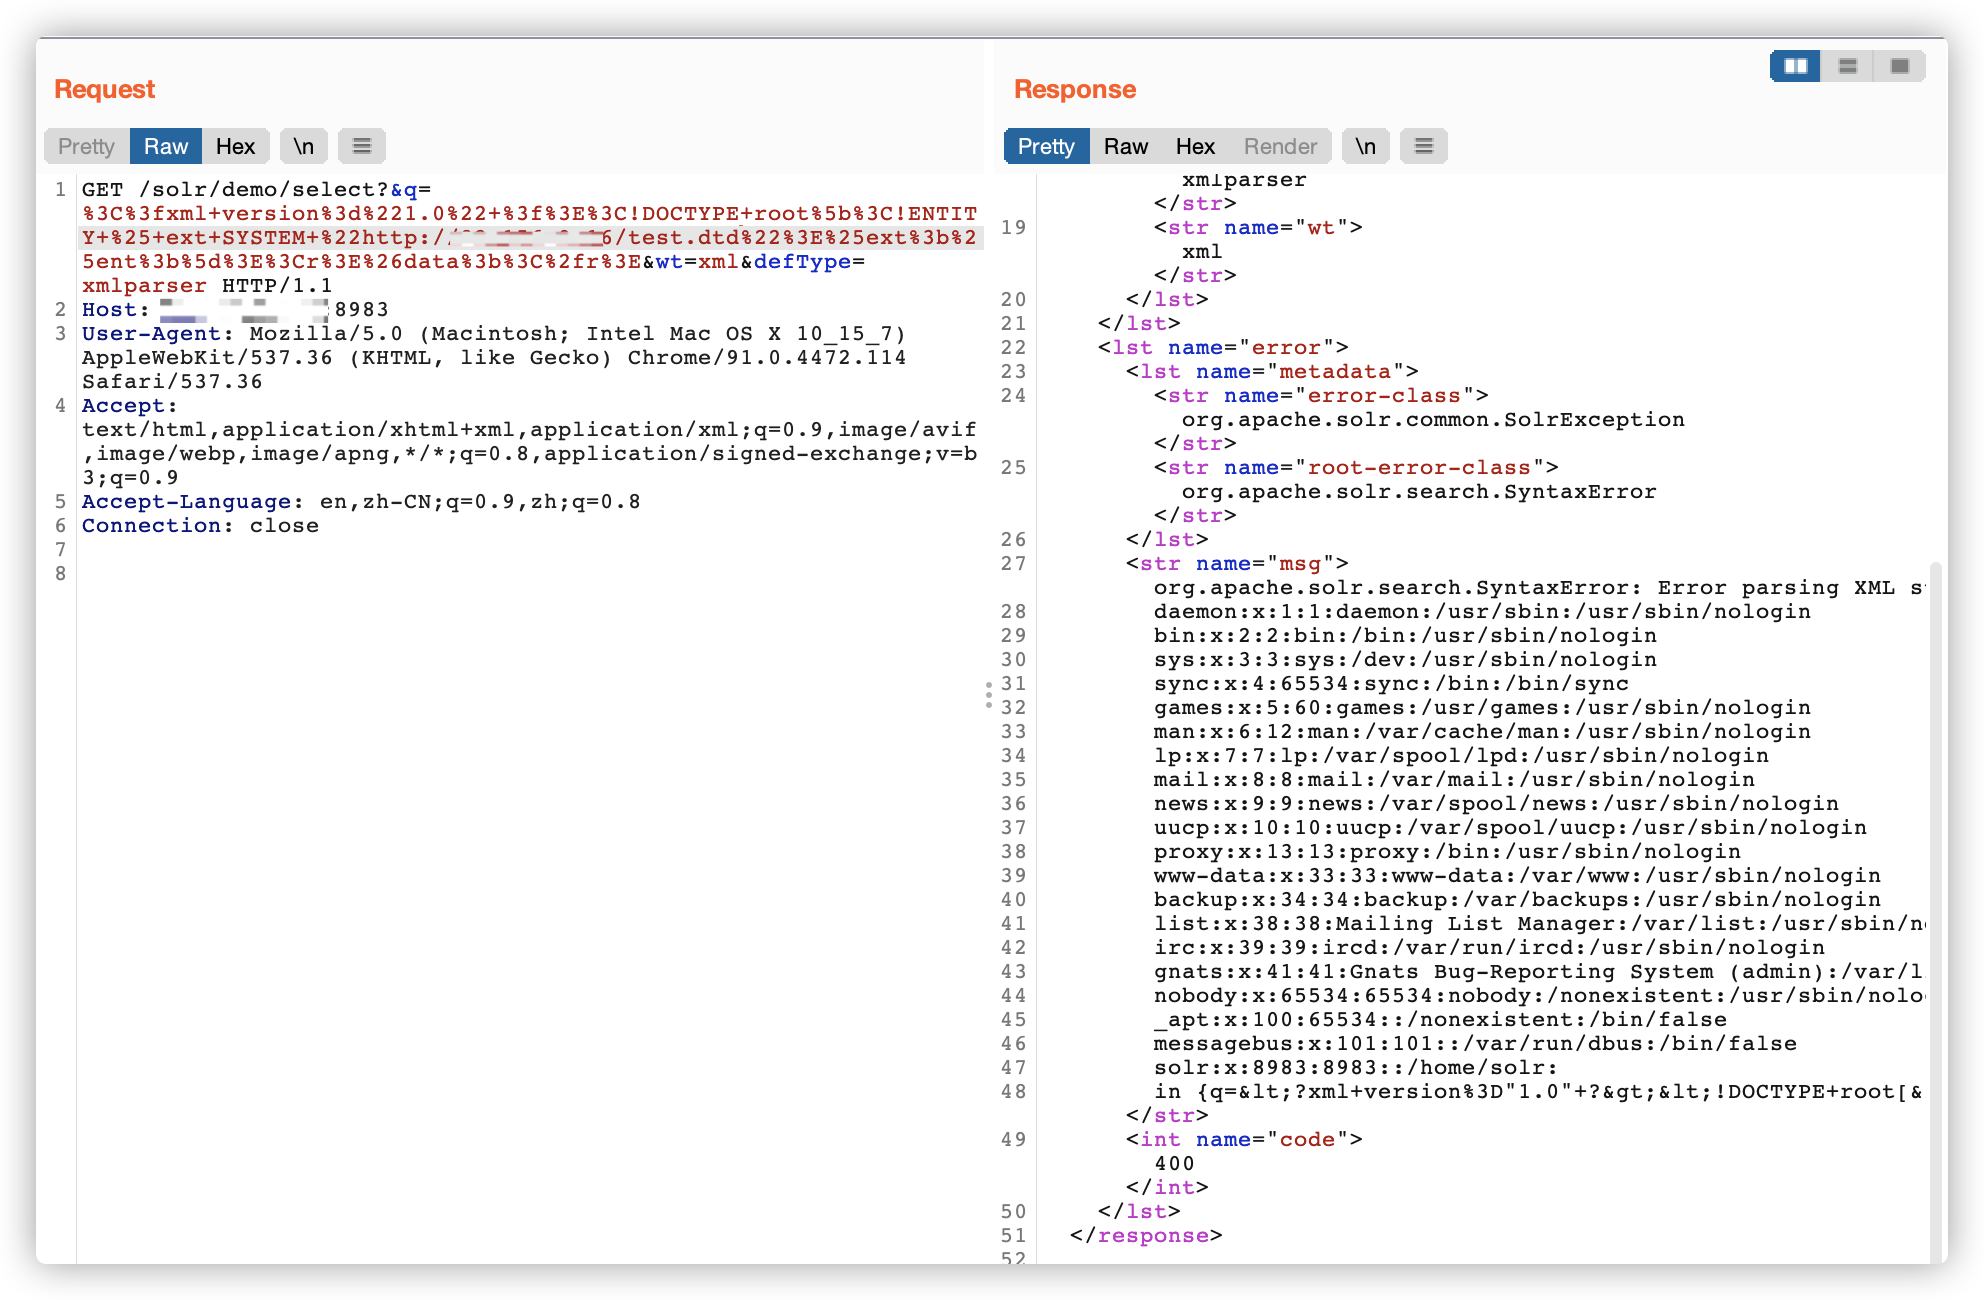Select the Hex tab in Request
The height and width of the screenshot is (1300, 1984).
236,146
